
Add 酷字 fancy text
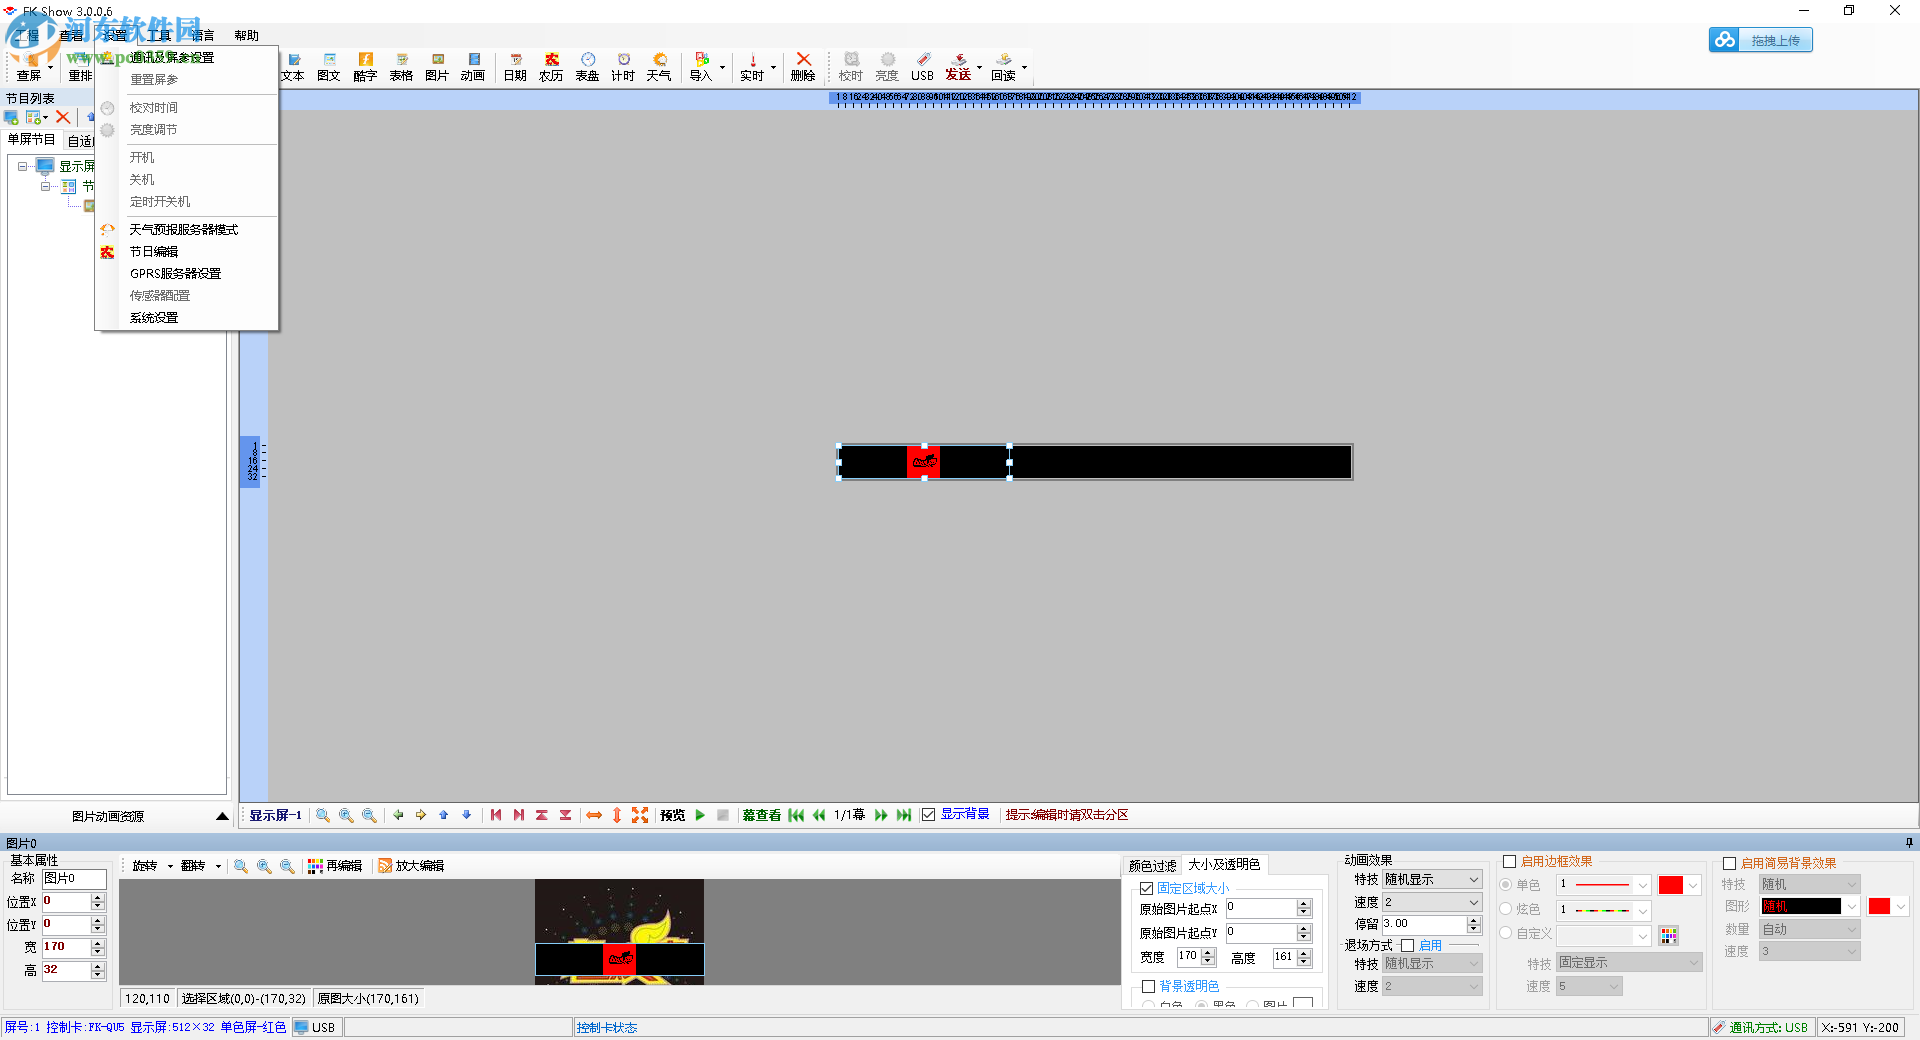pyautogui.click(x=365, y=67)
